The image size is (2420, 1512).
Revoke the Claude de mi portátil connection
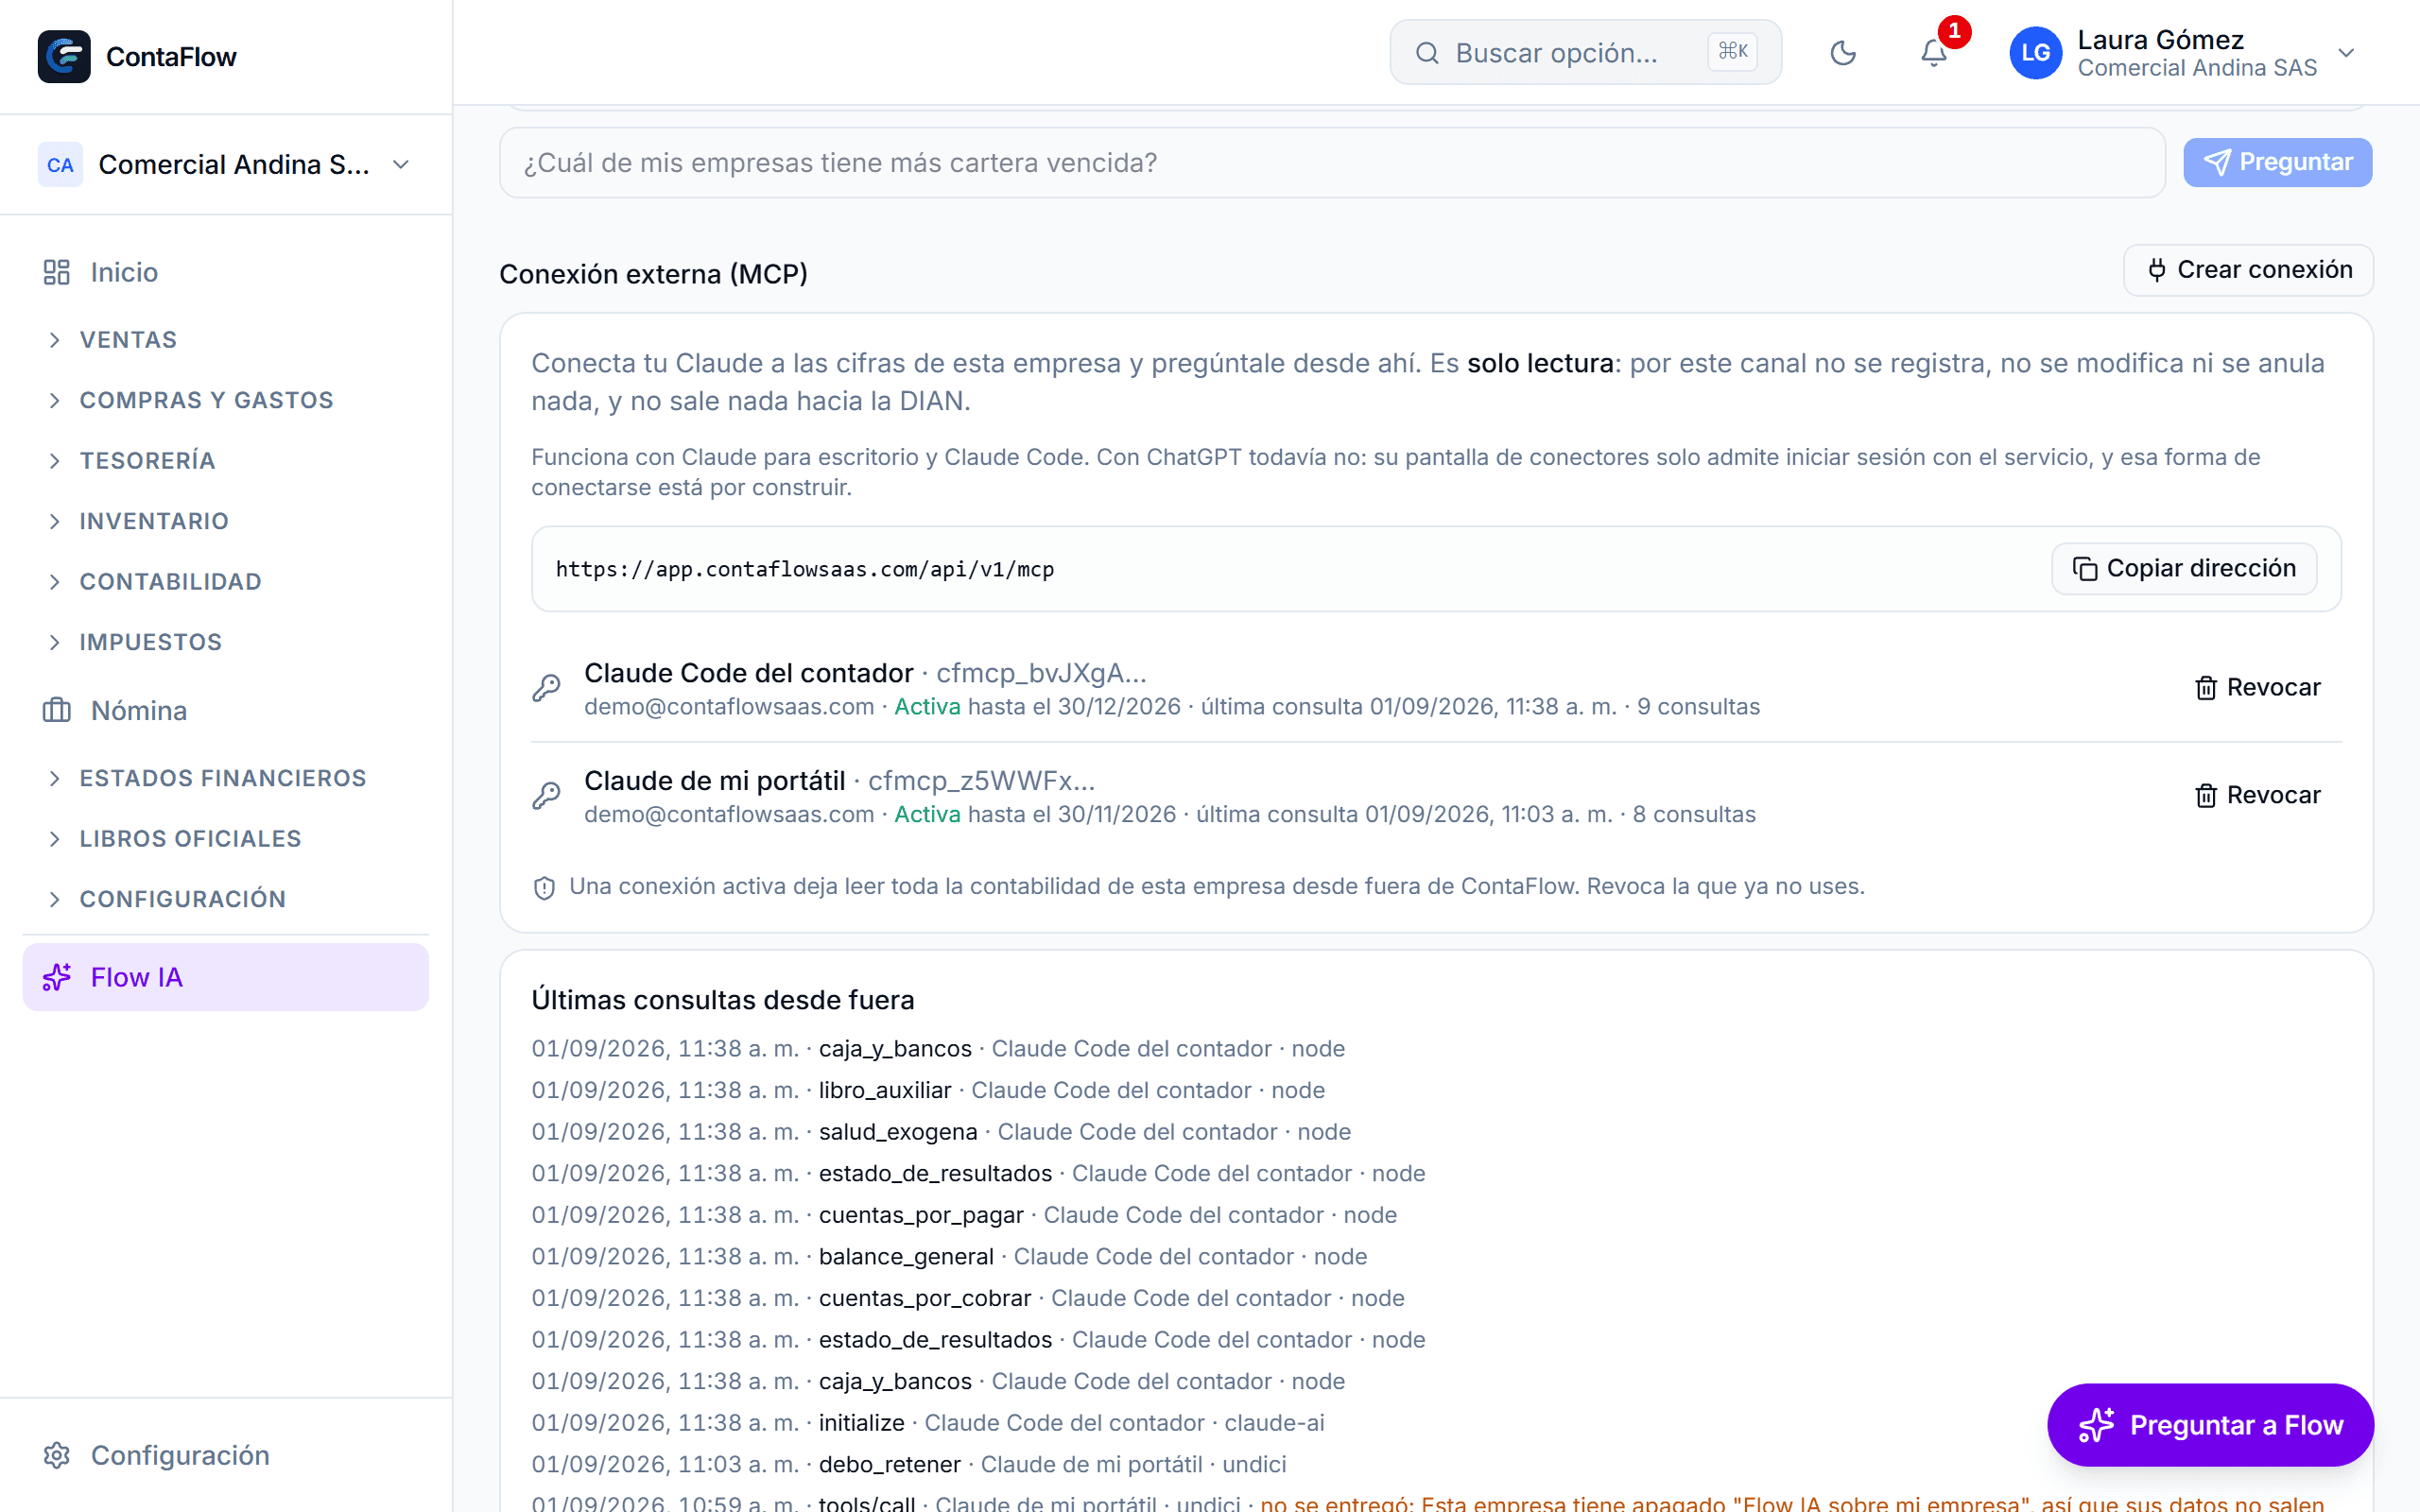pos(2258,796)
